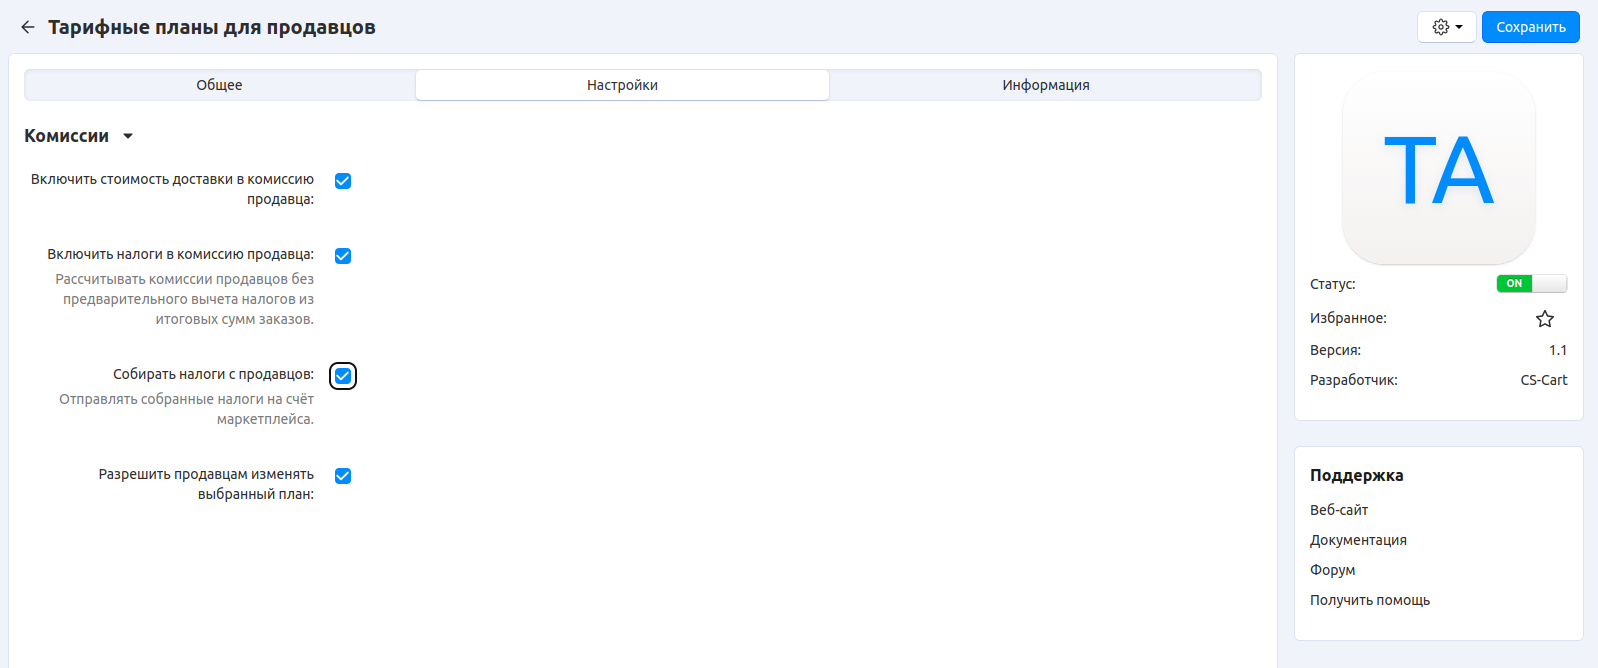The height and width of the screenshot is (668, 1598).
Task: Open the Документация link
Action: coord(1358,540)
